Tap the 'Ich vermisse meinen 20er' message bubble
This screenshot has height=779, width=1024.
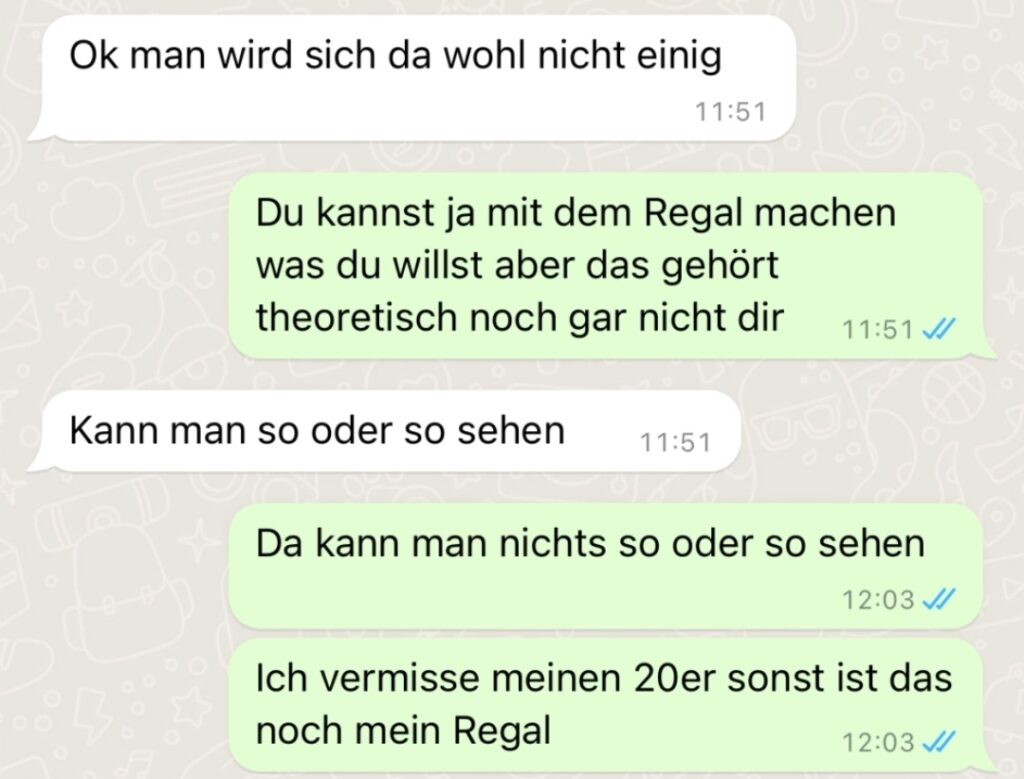613,705
